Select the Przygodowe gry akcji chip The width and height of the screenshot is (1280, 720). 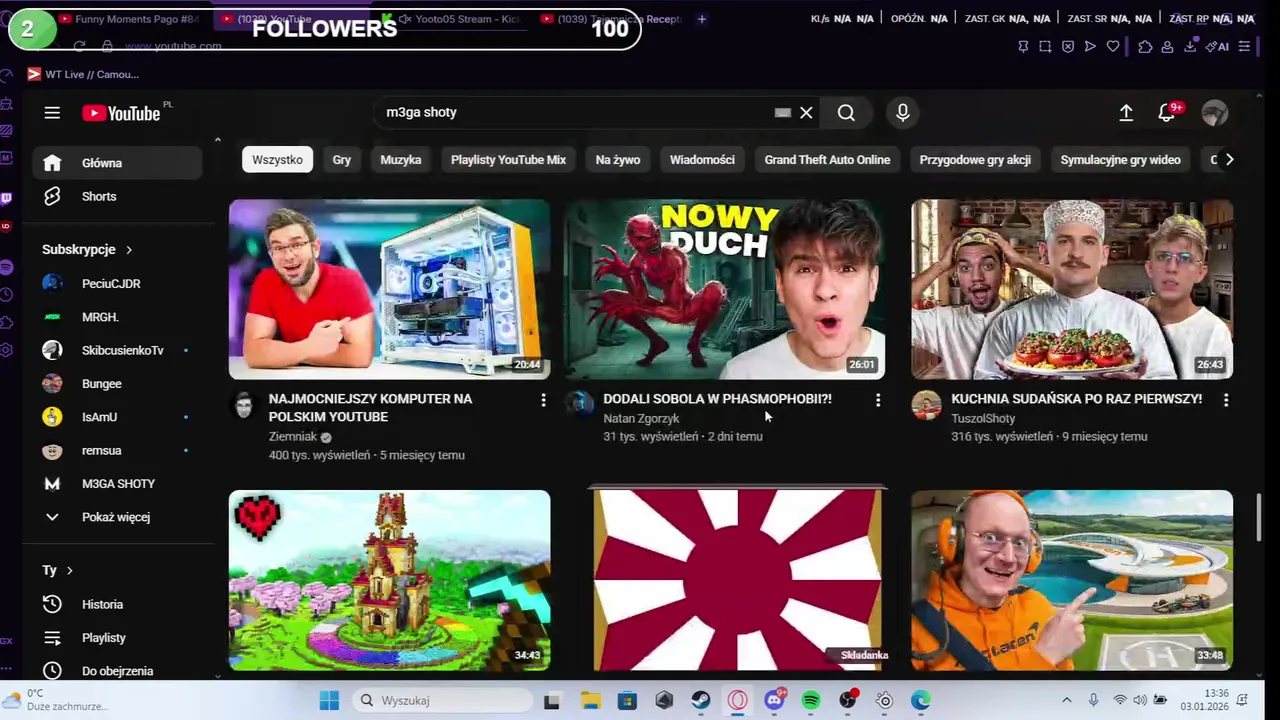coord(975,160)
